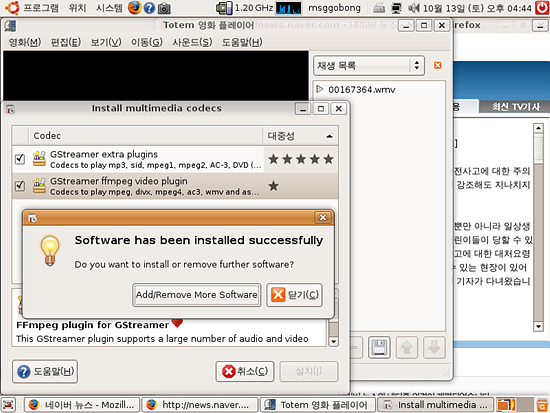Open the 프로그램 panel menu

tap(41, 8)
